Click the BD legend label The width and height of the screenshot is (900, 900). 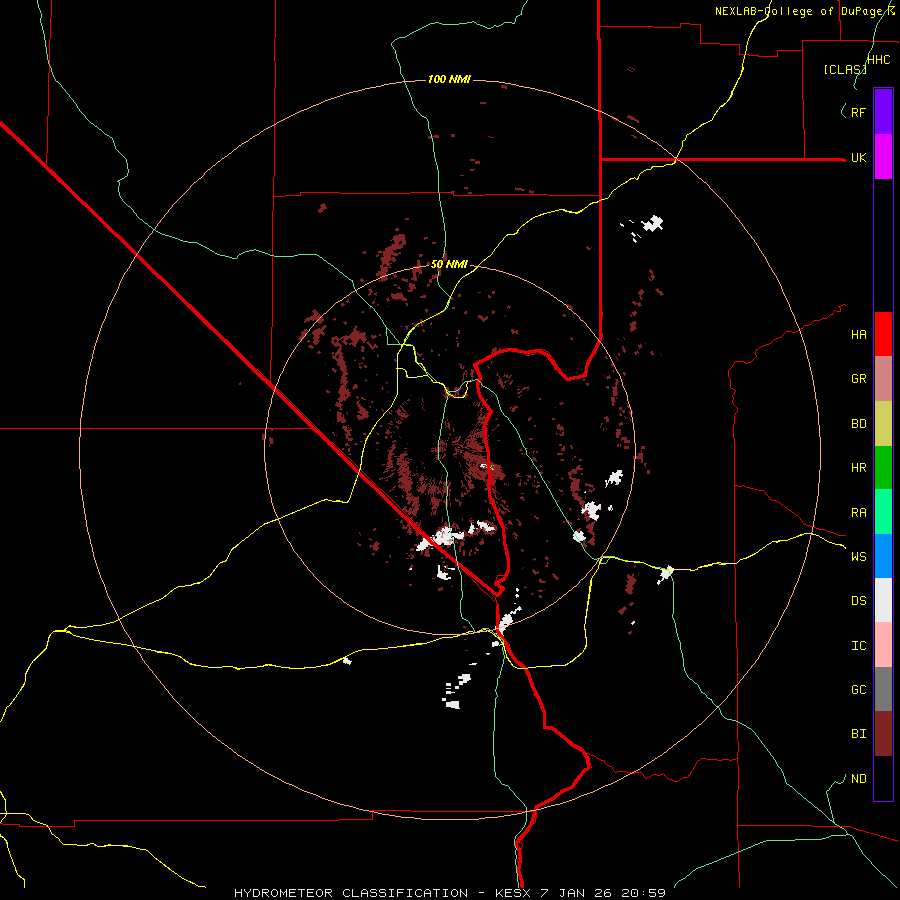pyautogui.click(x=858, y=424)
